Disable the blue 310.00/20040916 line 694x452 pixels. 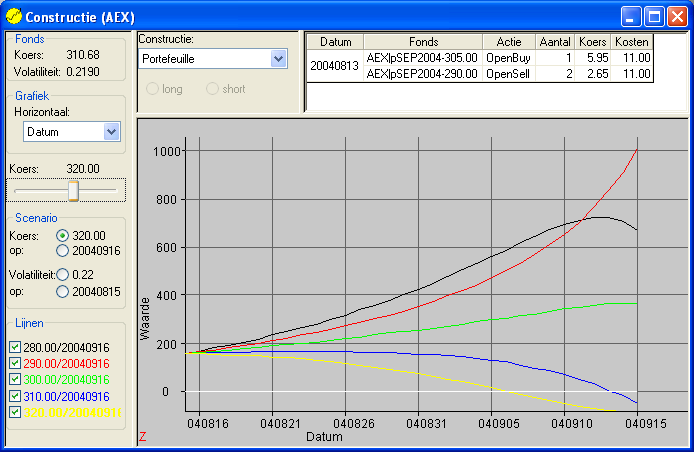click(14, 396)
